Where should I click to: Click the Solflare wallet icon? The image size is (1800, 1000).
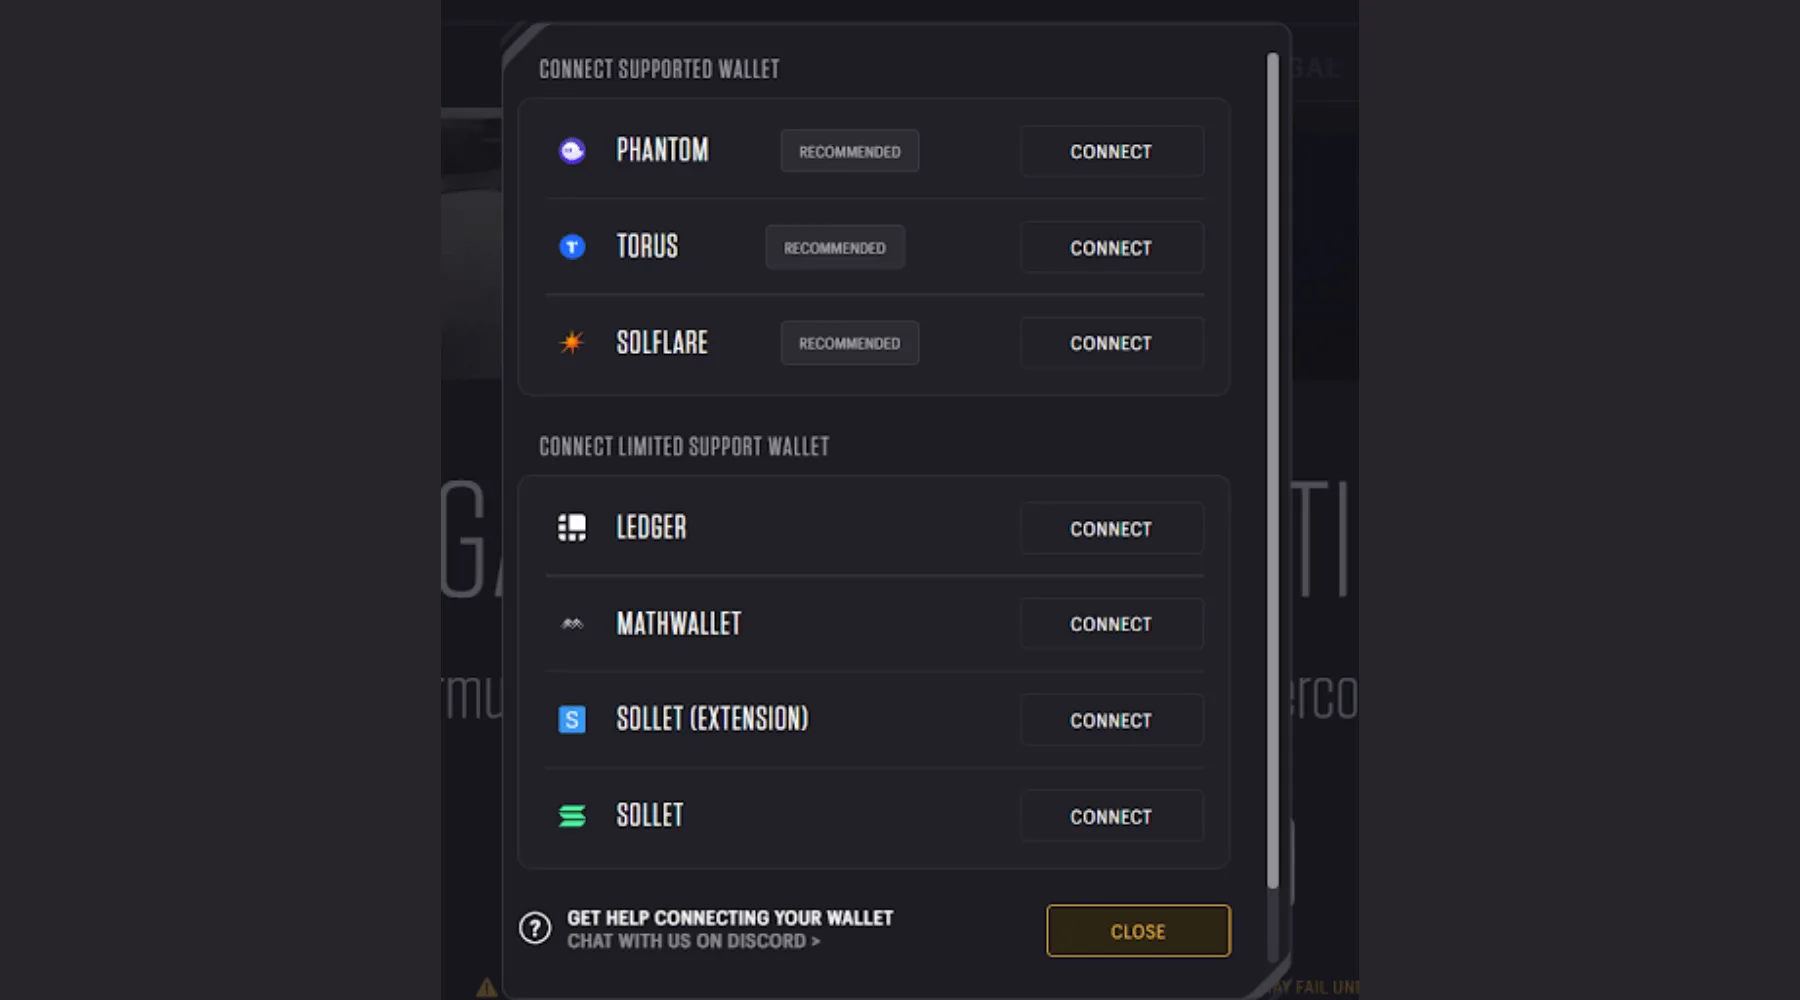click(572, 343)
